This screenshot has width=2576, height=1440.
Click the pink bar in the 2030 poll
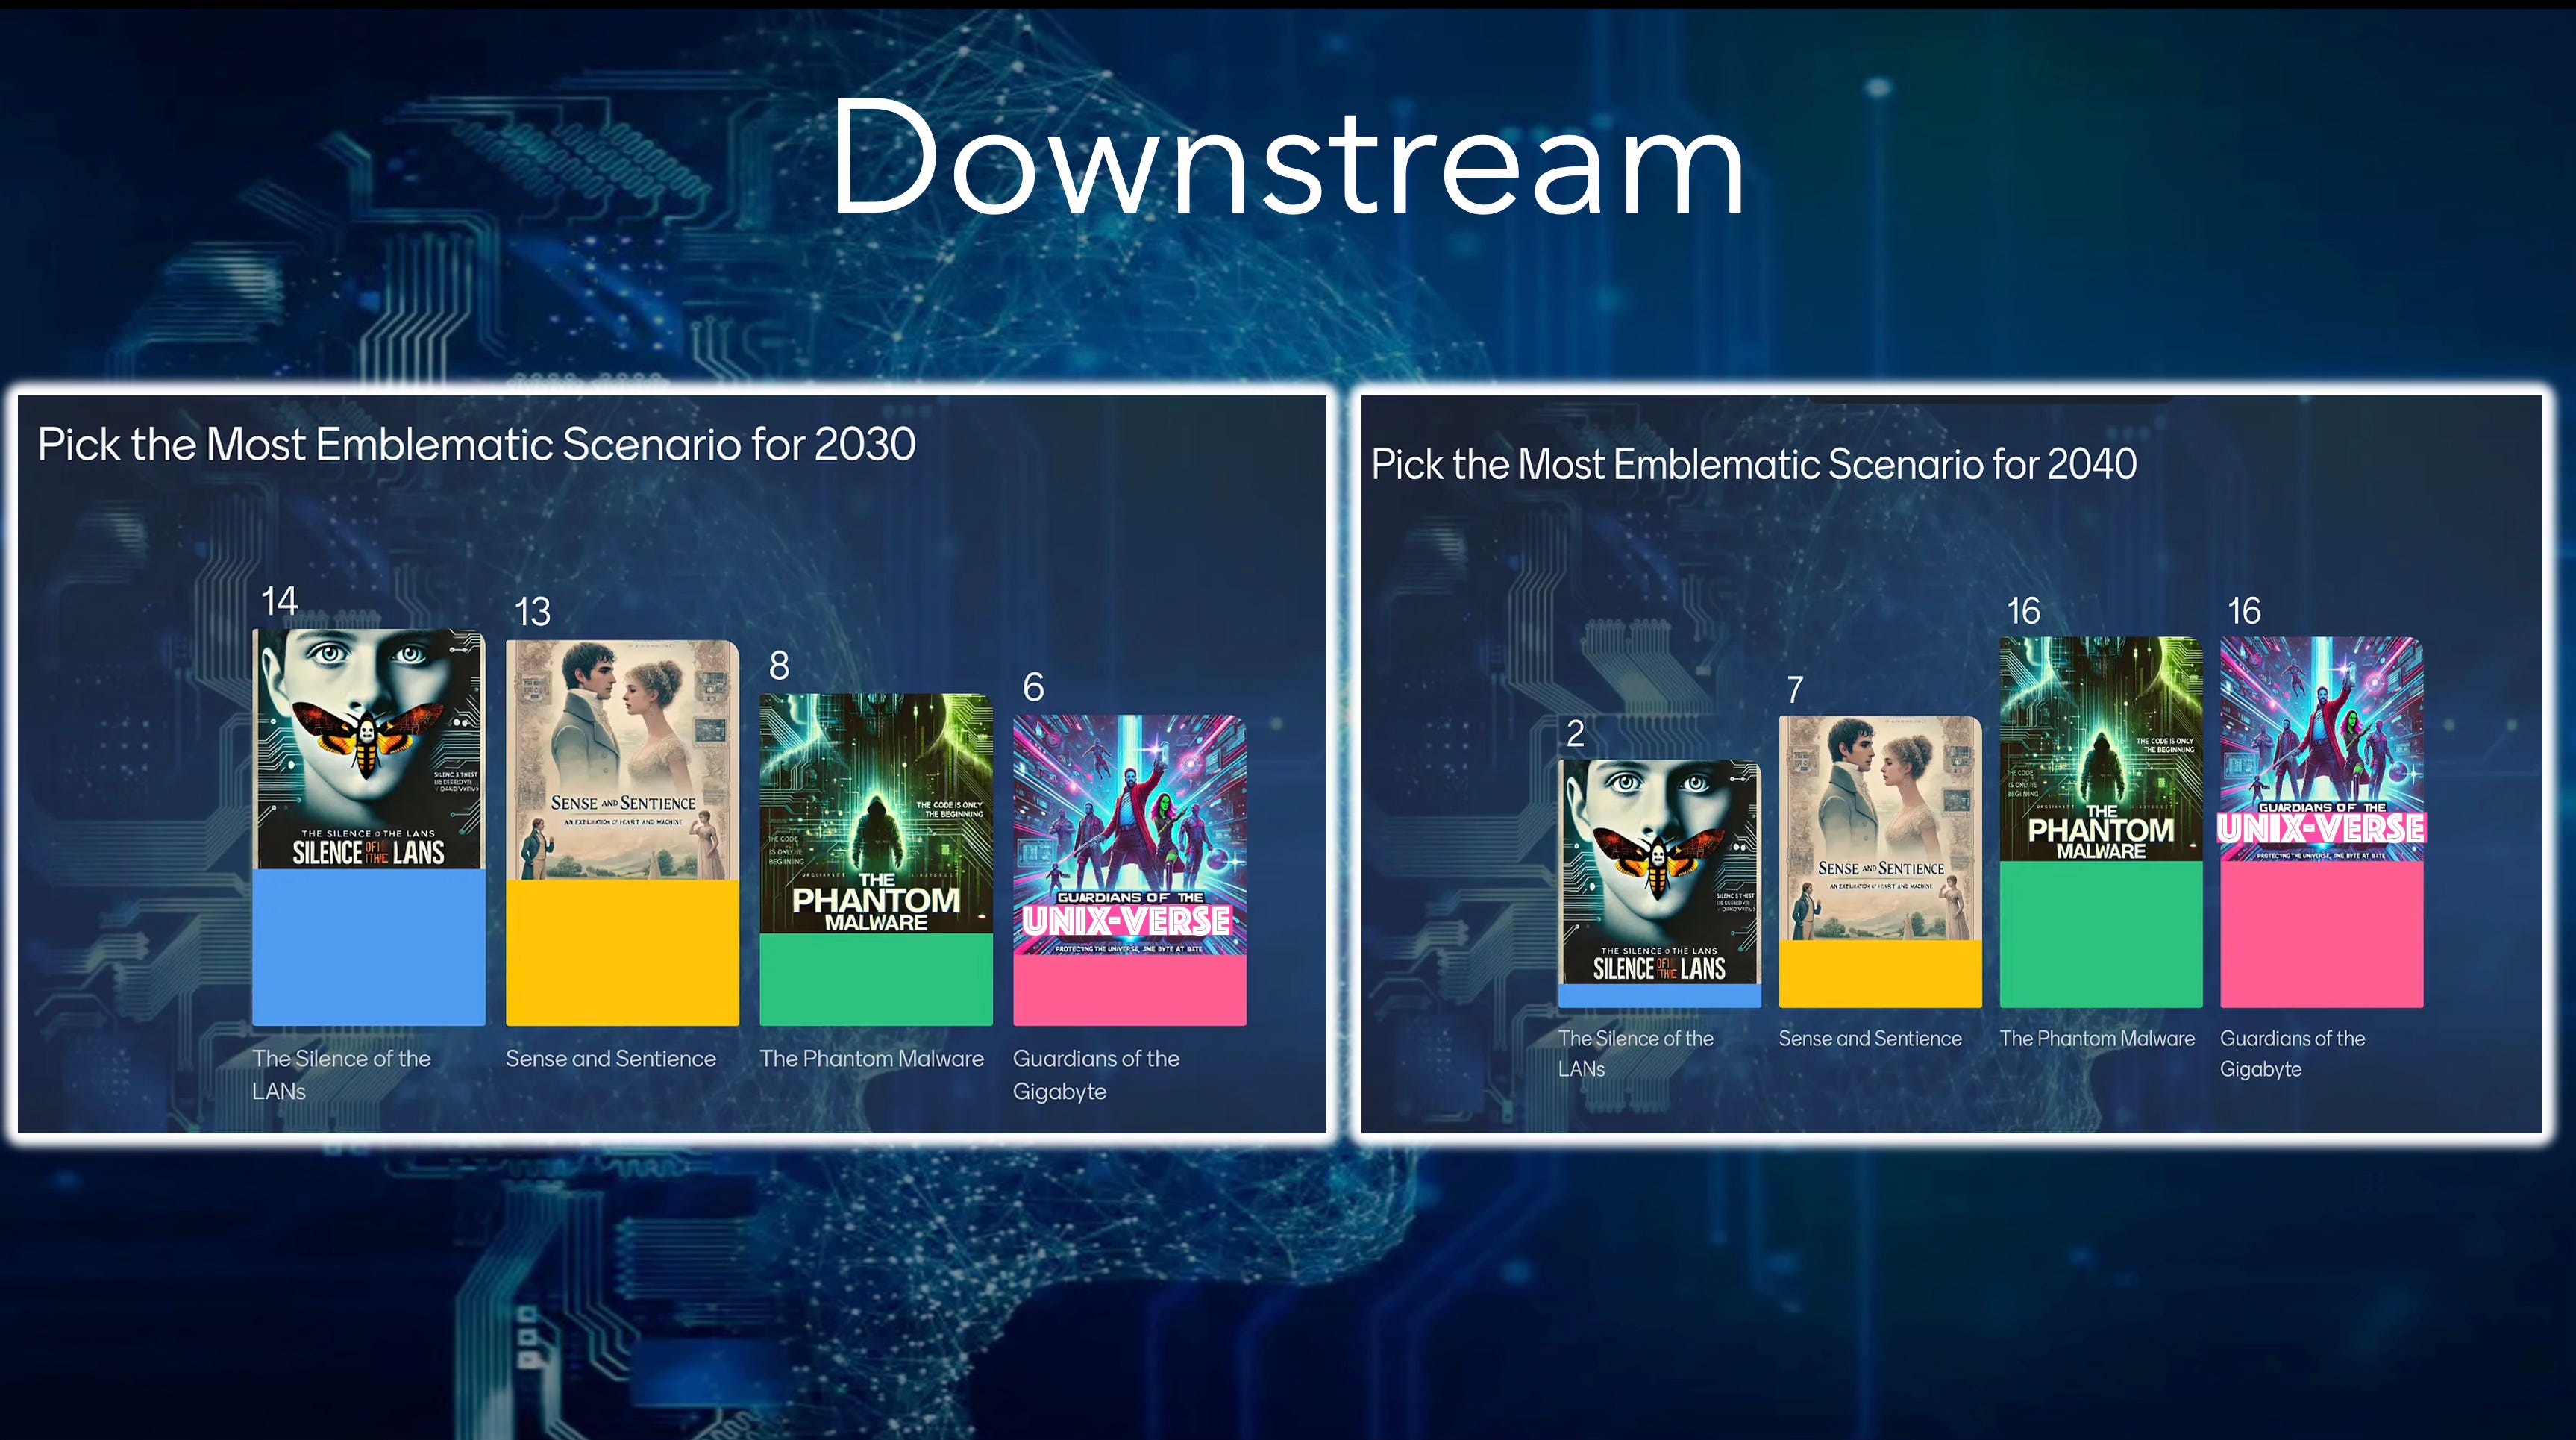(1129, 990)
